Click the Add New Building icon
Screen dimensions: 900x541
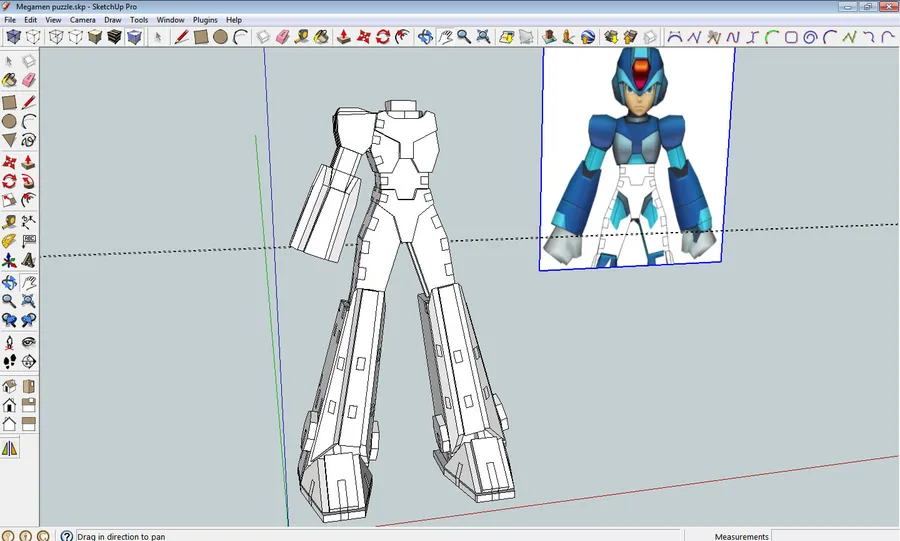[x=549, y=37]
